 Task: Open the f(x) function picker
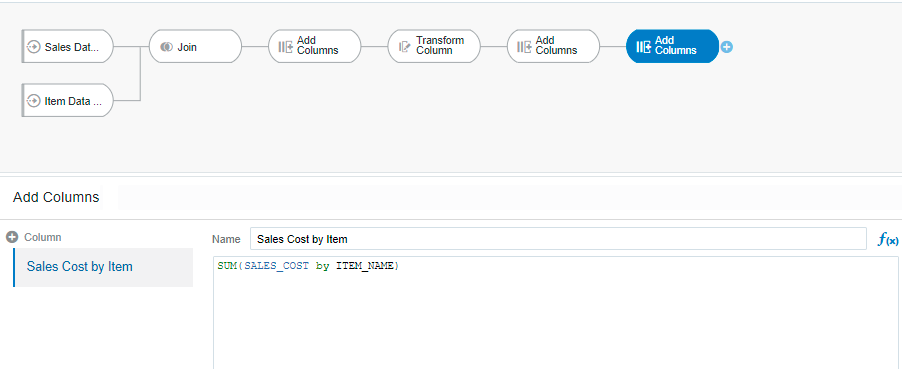point(888,239)
